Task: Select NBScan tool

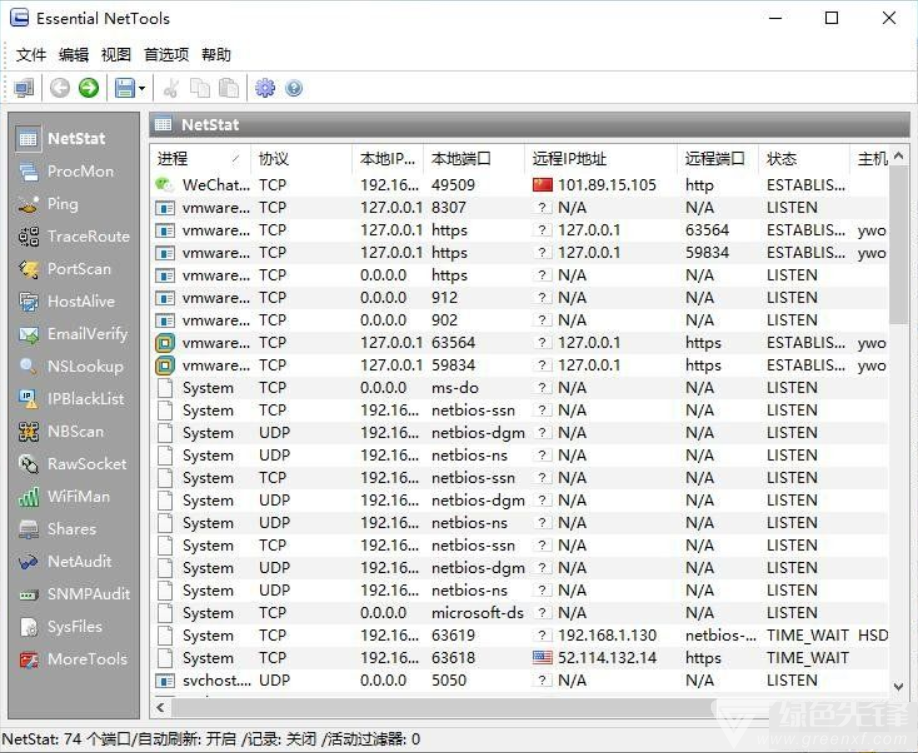Action: 61,432
